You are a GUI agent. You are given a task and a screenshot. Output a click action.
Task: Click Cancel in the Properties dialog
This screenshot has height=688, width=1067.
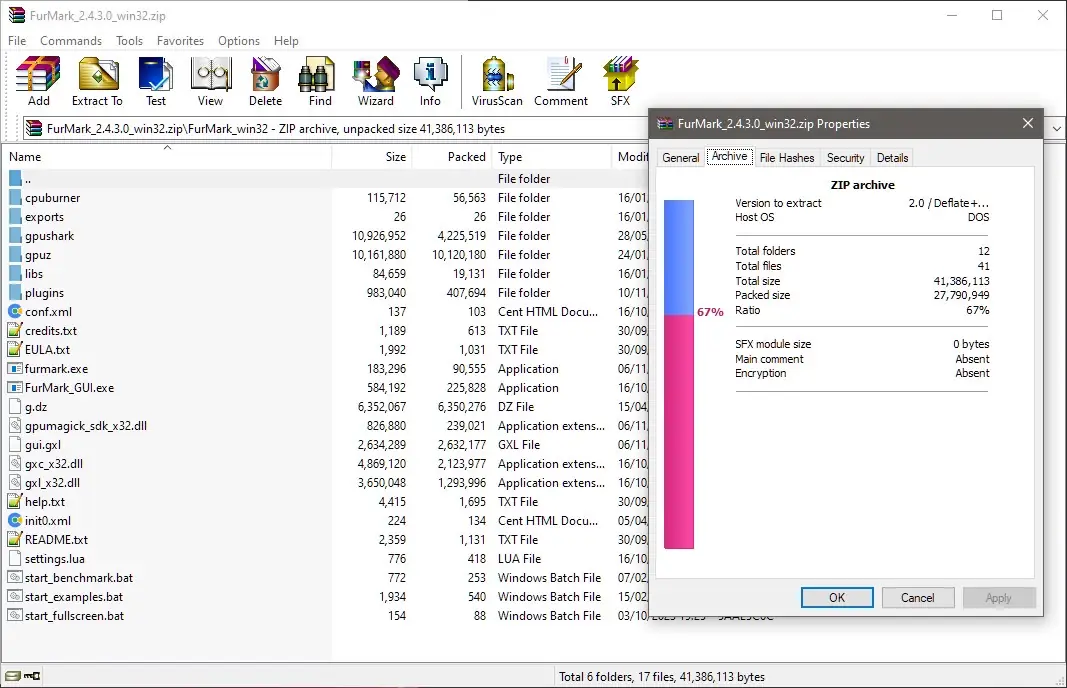click(917, 597)
